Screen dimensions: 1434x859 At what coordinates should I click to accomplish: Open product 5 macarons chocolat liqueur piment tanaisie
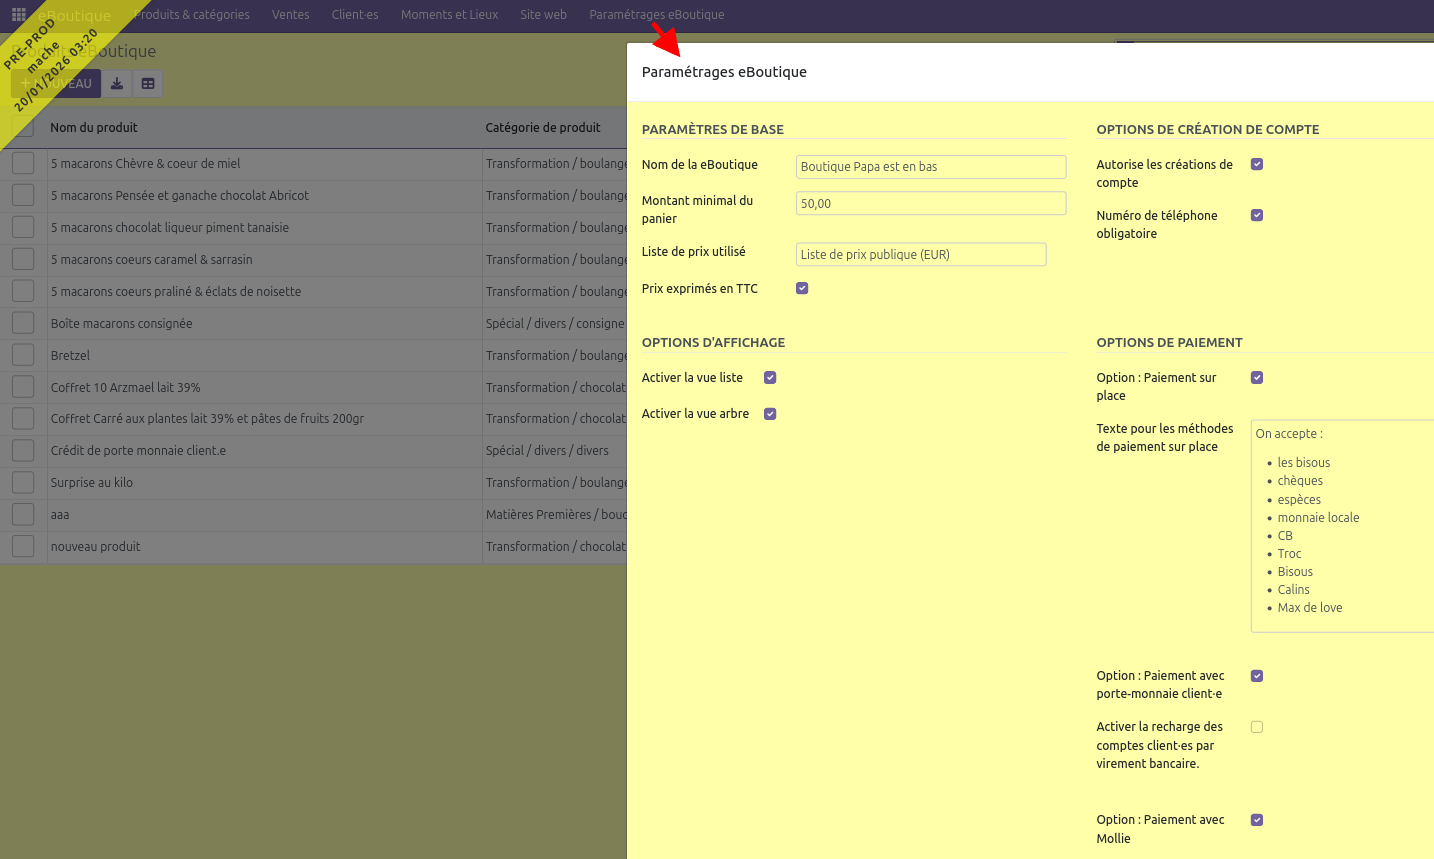tap(170, 228)
